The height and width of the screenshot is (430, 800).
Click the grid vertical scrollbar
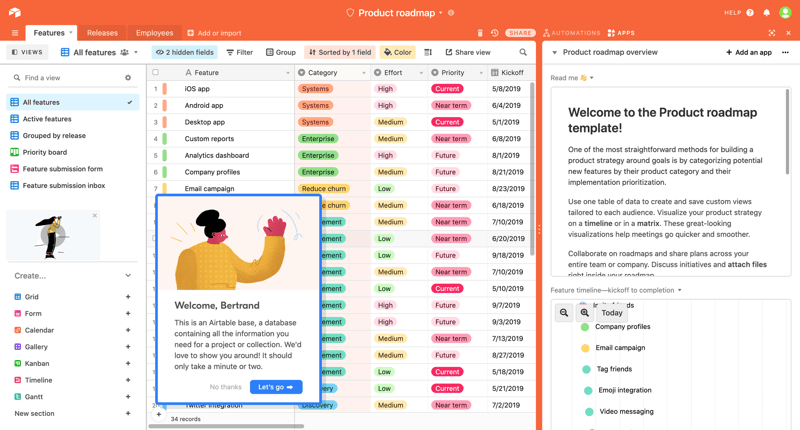click(x=532, y=169)
